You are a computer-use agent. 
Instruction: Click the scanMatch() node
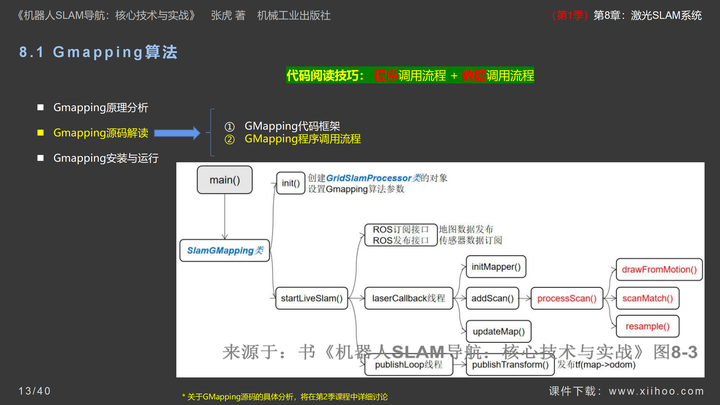[x=647, y=298]
